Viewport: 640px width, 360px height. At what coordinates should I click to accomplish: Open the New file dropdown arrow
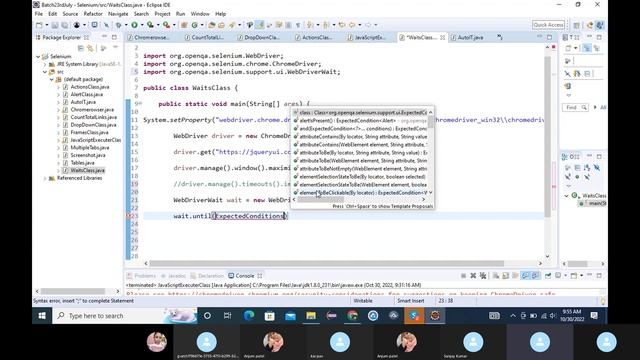click(x=47, y=25)
